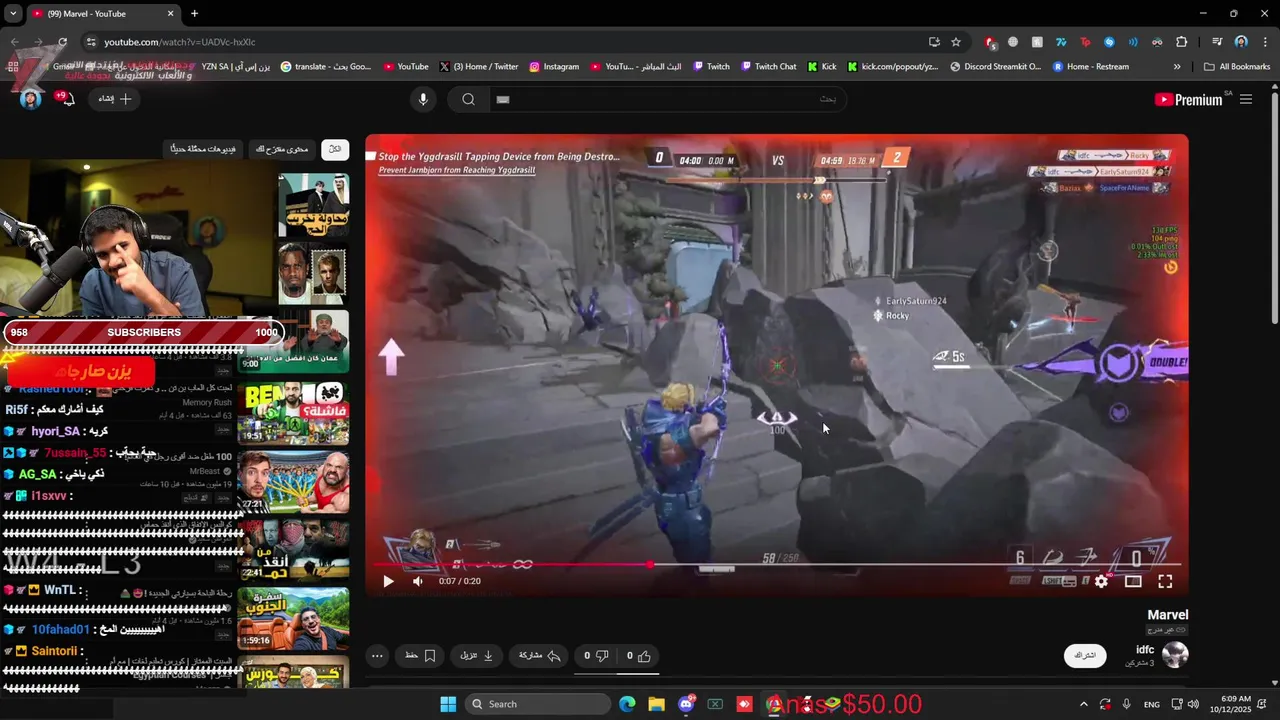
Task: Click the address bar URL
Action: 180,42
